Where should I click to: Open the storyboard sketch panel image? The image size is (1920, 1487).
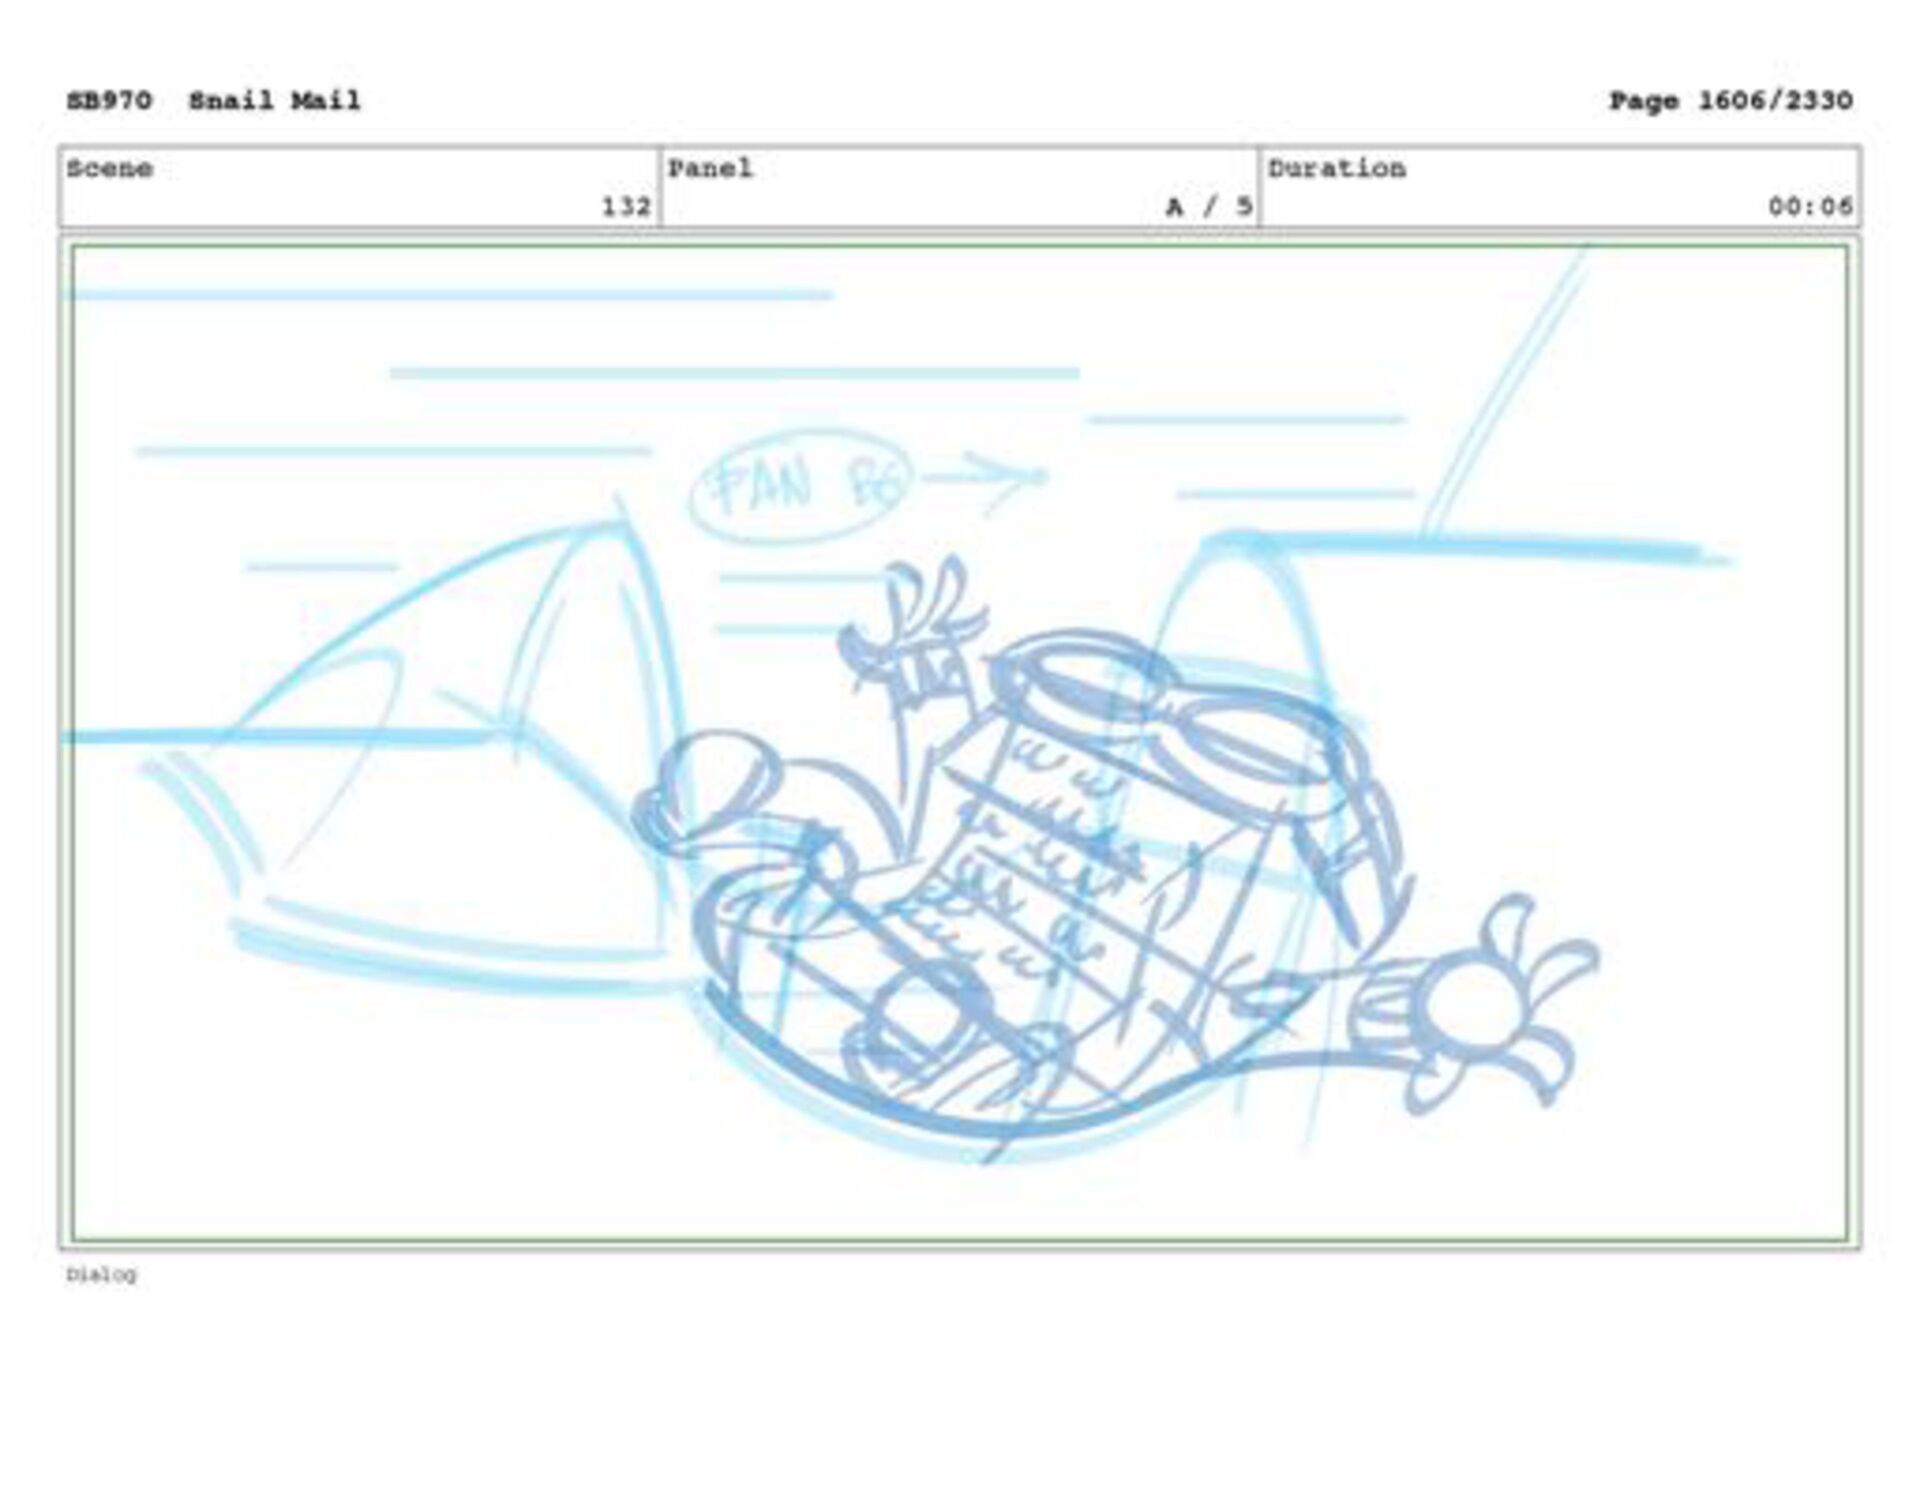[x=959, y=743]
